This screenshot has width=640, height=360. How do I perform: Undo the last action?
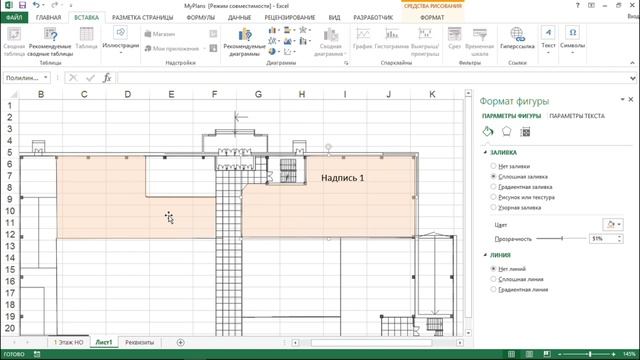click(x=36, y=5)
